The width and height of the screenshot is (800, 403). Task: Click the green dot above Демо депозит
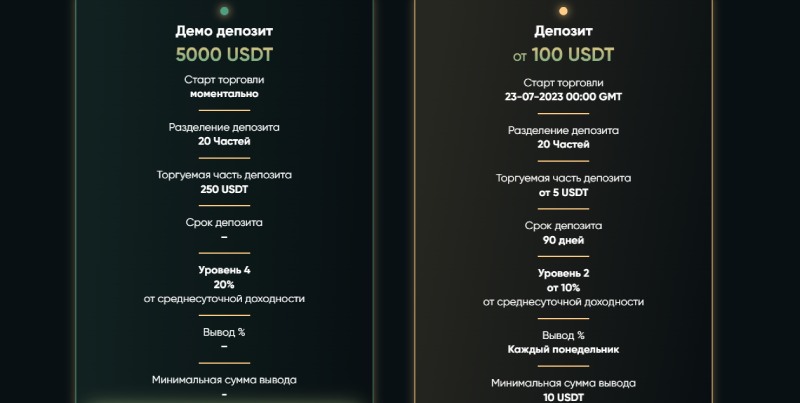pyautogui.click(x=224, y=12)
